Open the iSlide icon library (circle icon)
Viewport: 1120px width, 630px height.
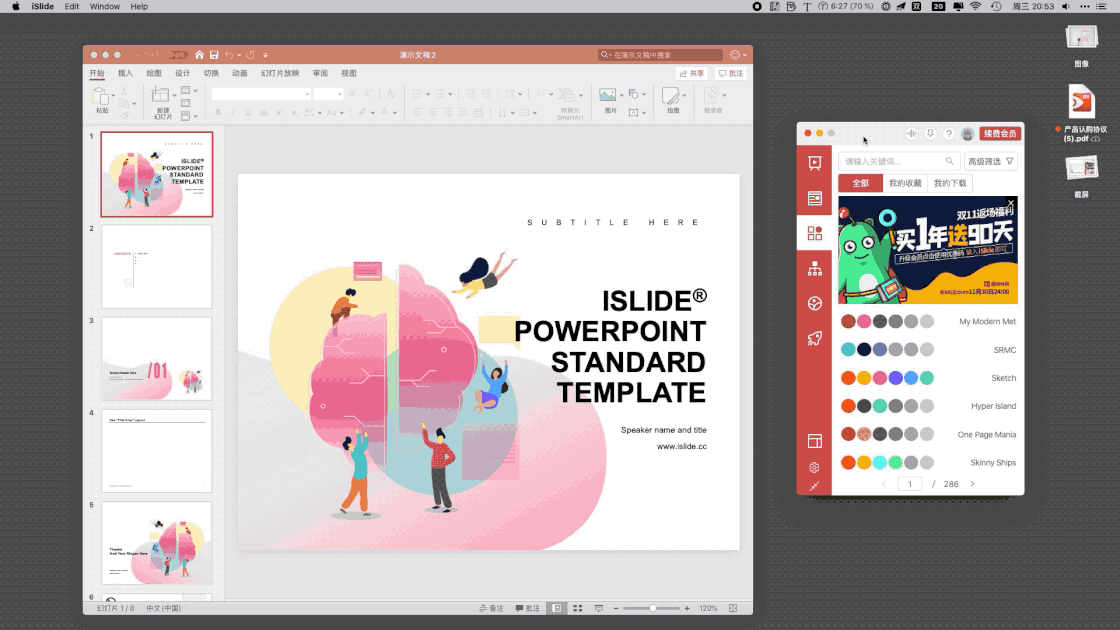(x=814, y=304)
